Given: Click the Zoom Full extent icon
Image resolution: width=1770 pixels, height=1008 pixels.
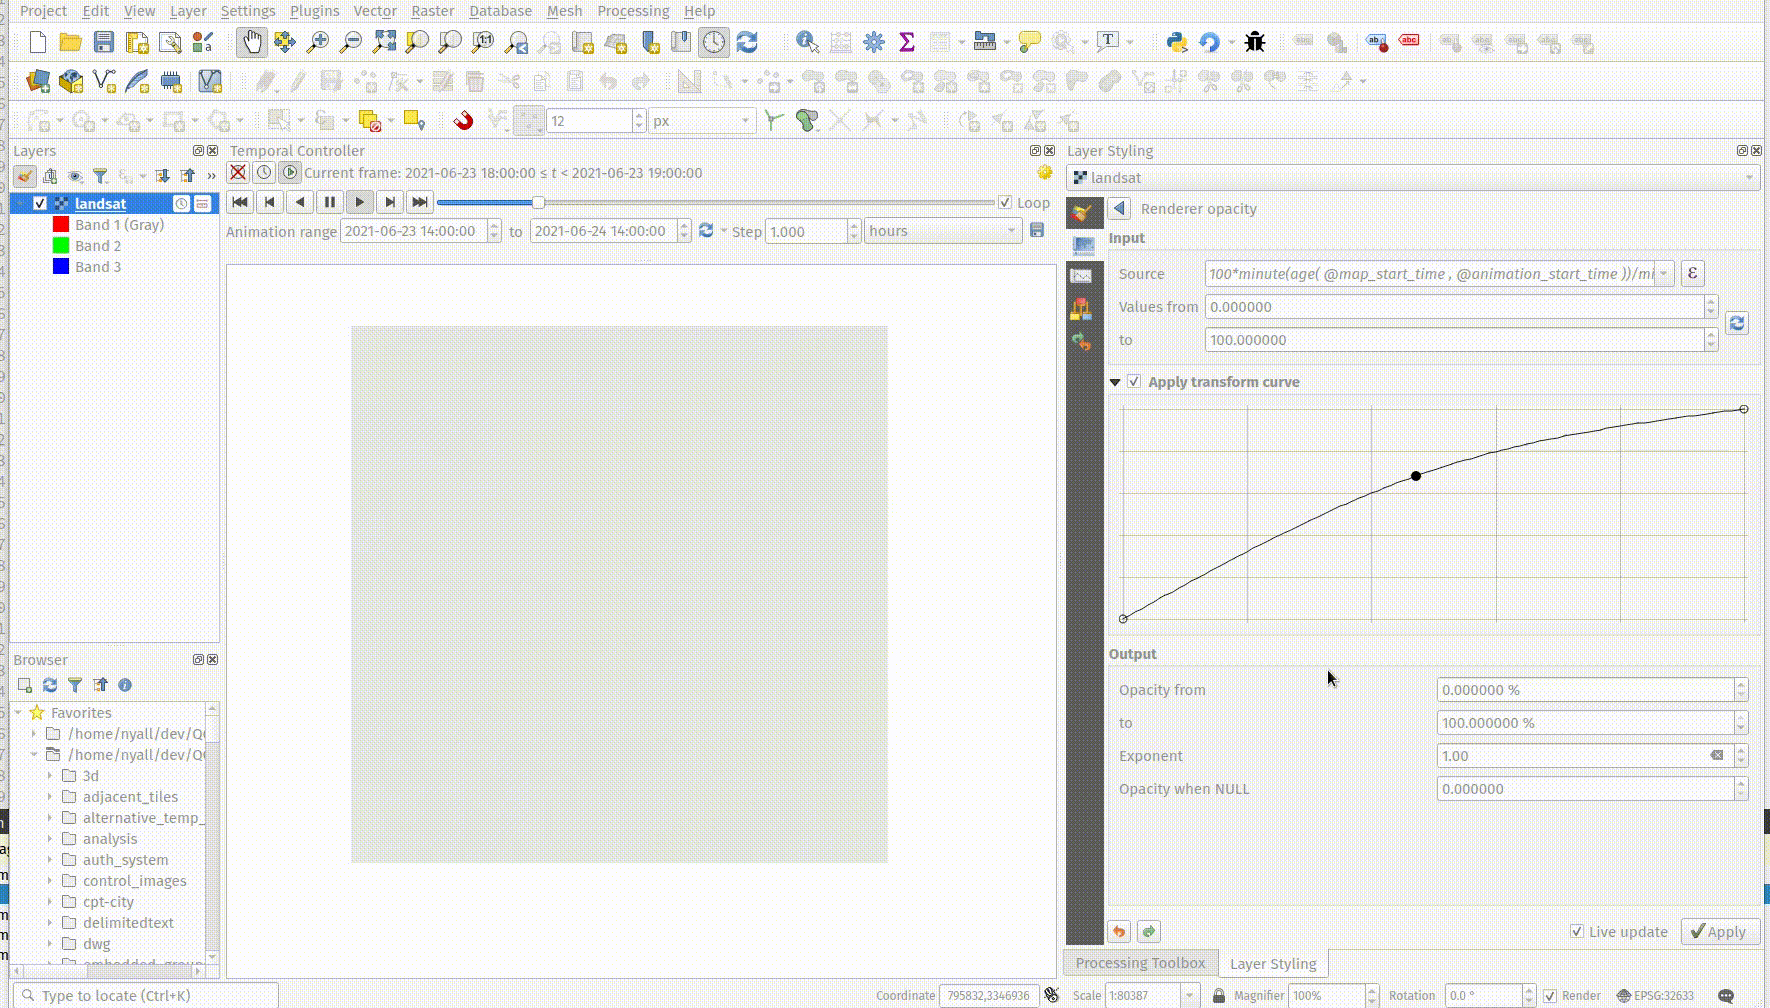Looking at the screenshot, I should pyautogui.click(x=384, y=42).
